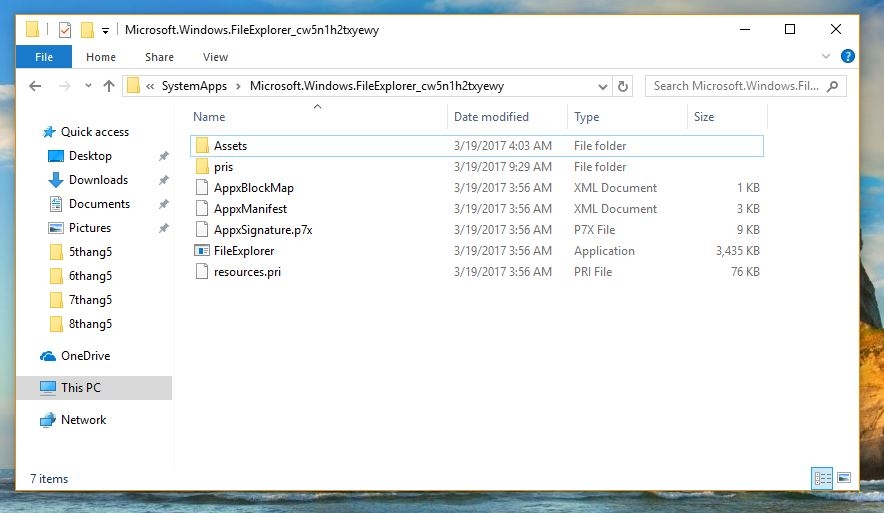
Task: Sort by the Size column header
Action: tap(704, 117)
